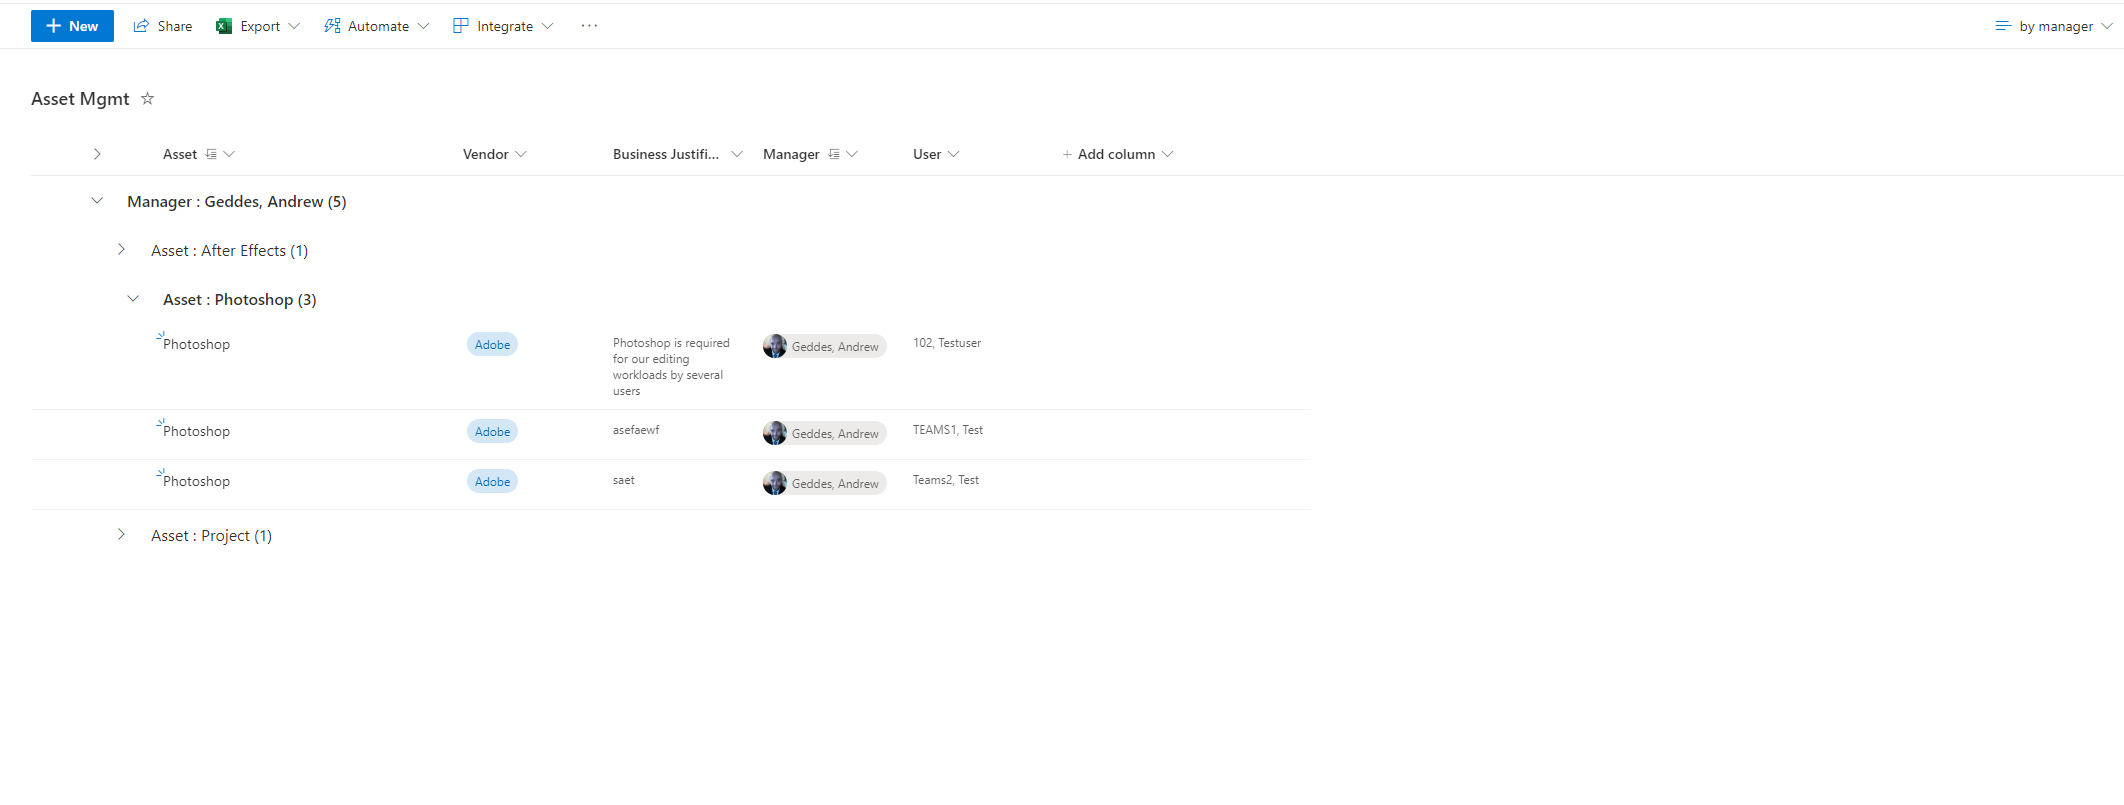This screenshot has width=2124, height=805.
Task: Favorite the Asset Mgmt list star
Action: 148,98
